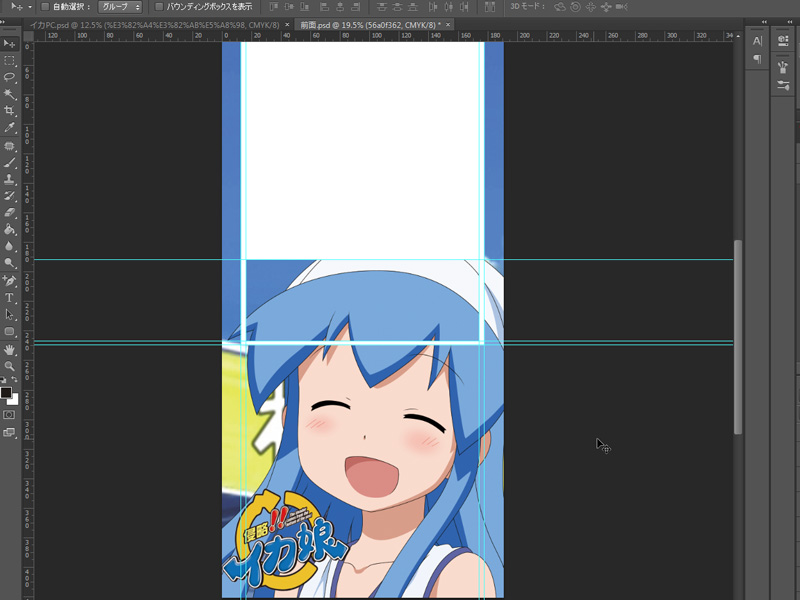Enable バウンディングボックスを表示 checkbox
The image size is (800, 600).
[159, 7]
